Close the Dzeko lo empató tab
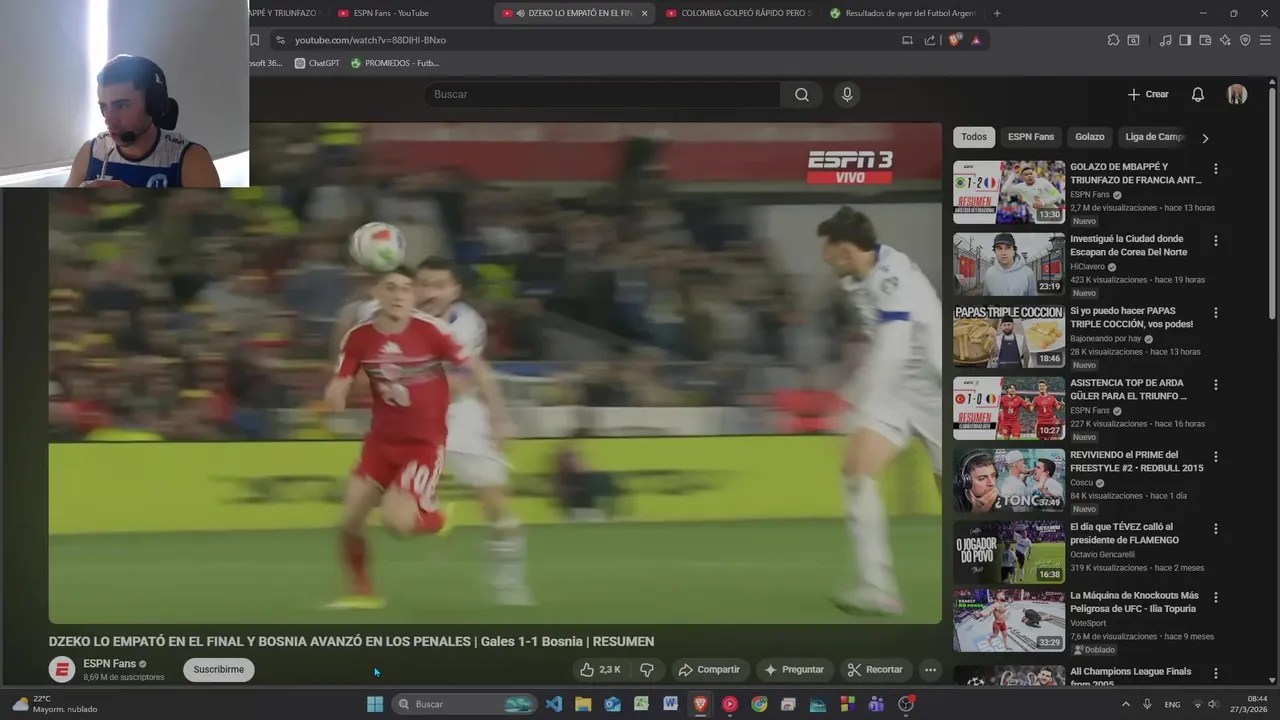1280x720 pixels. (x=644, y=13)
